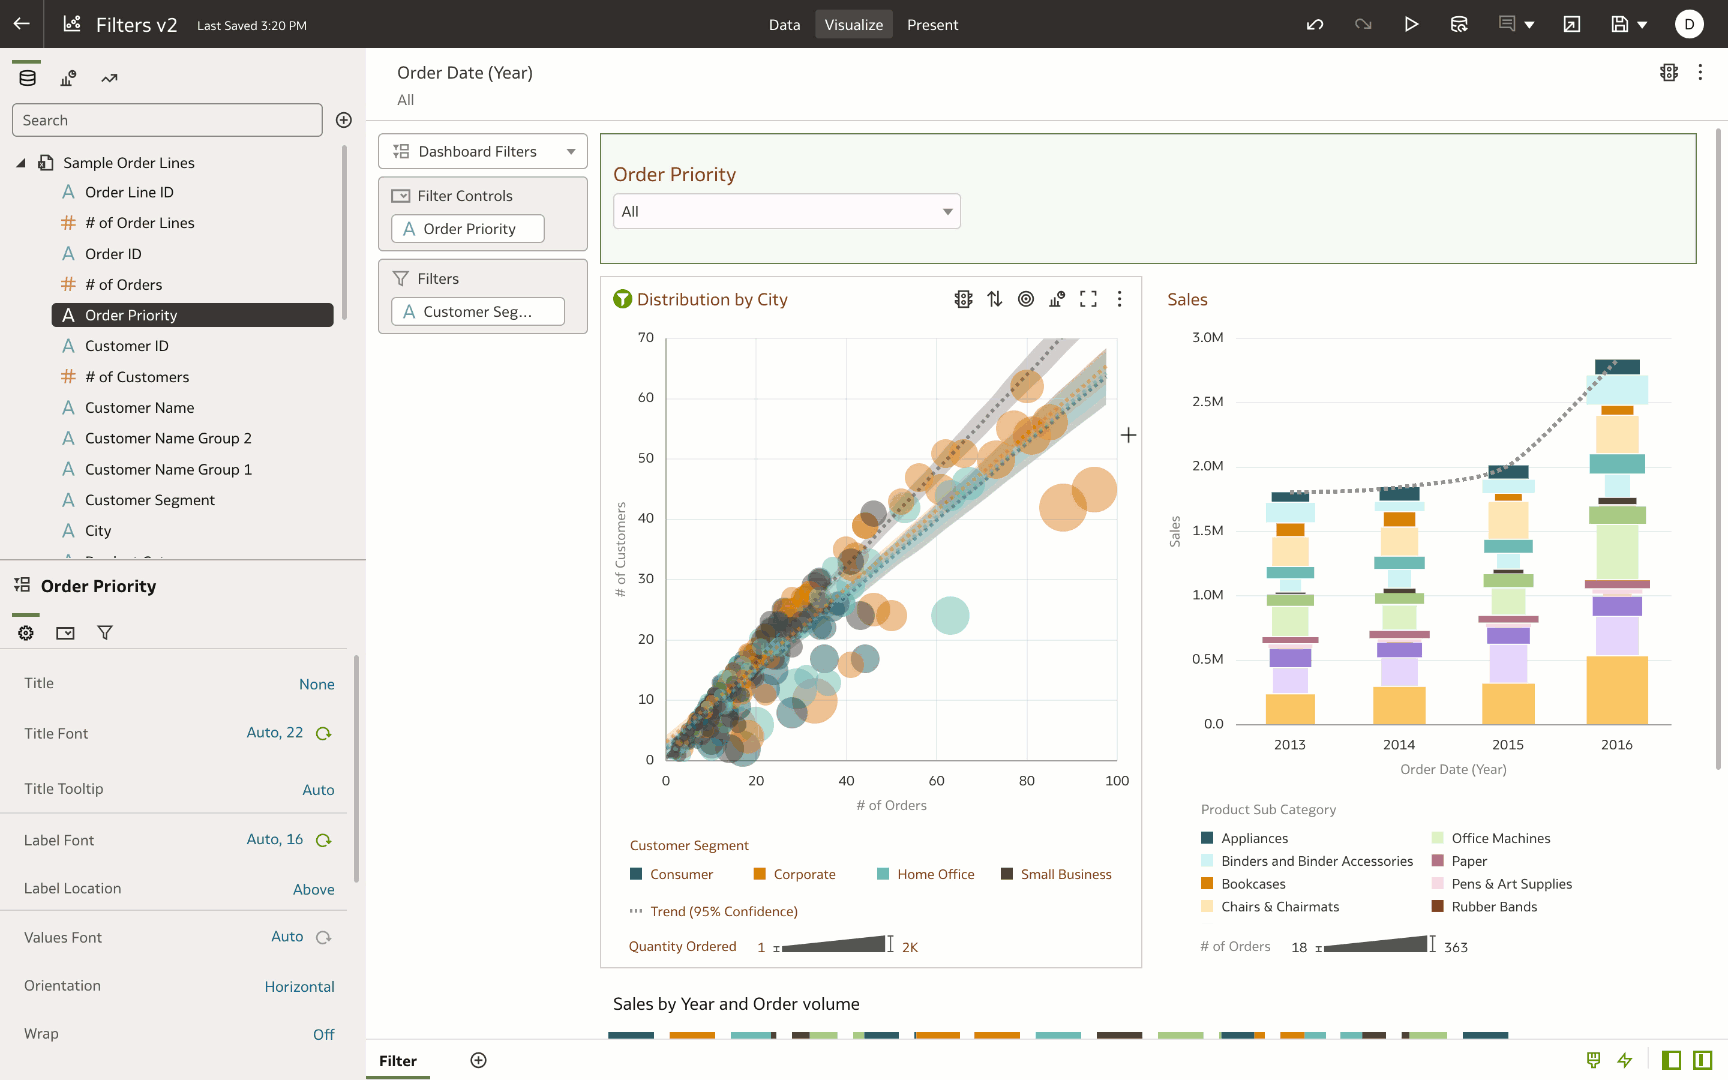Screen dimensions: 1728x1080
Task: Click the refresh data icon in header
Action: coord(1459,24)
